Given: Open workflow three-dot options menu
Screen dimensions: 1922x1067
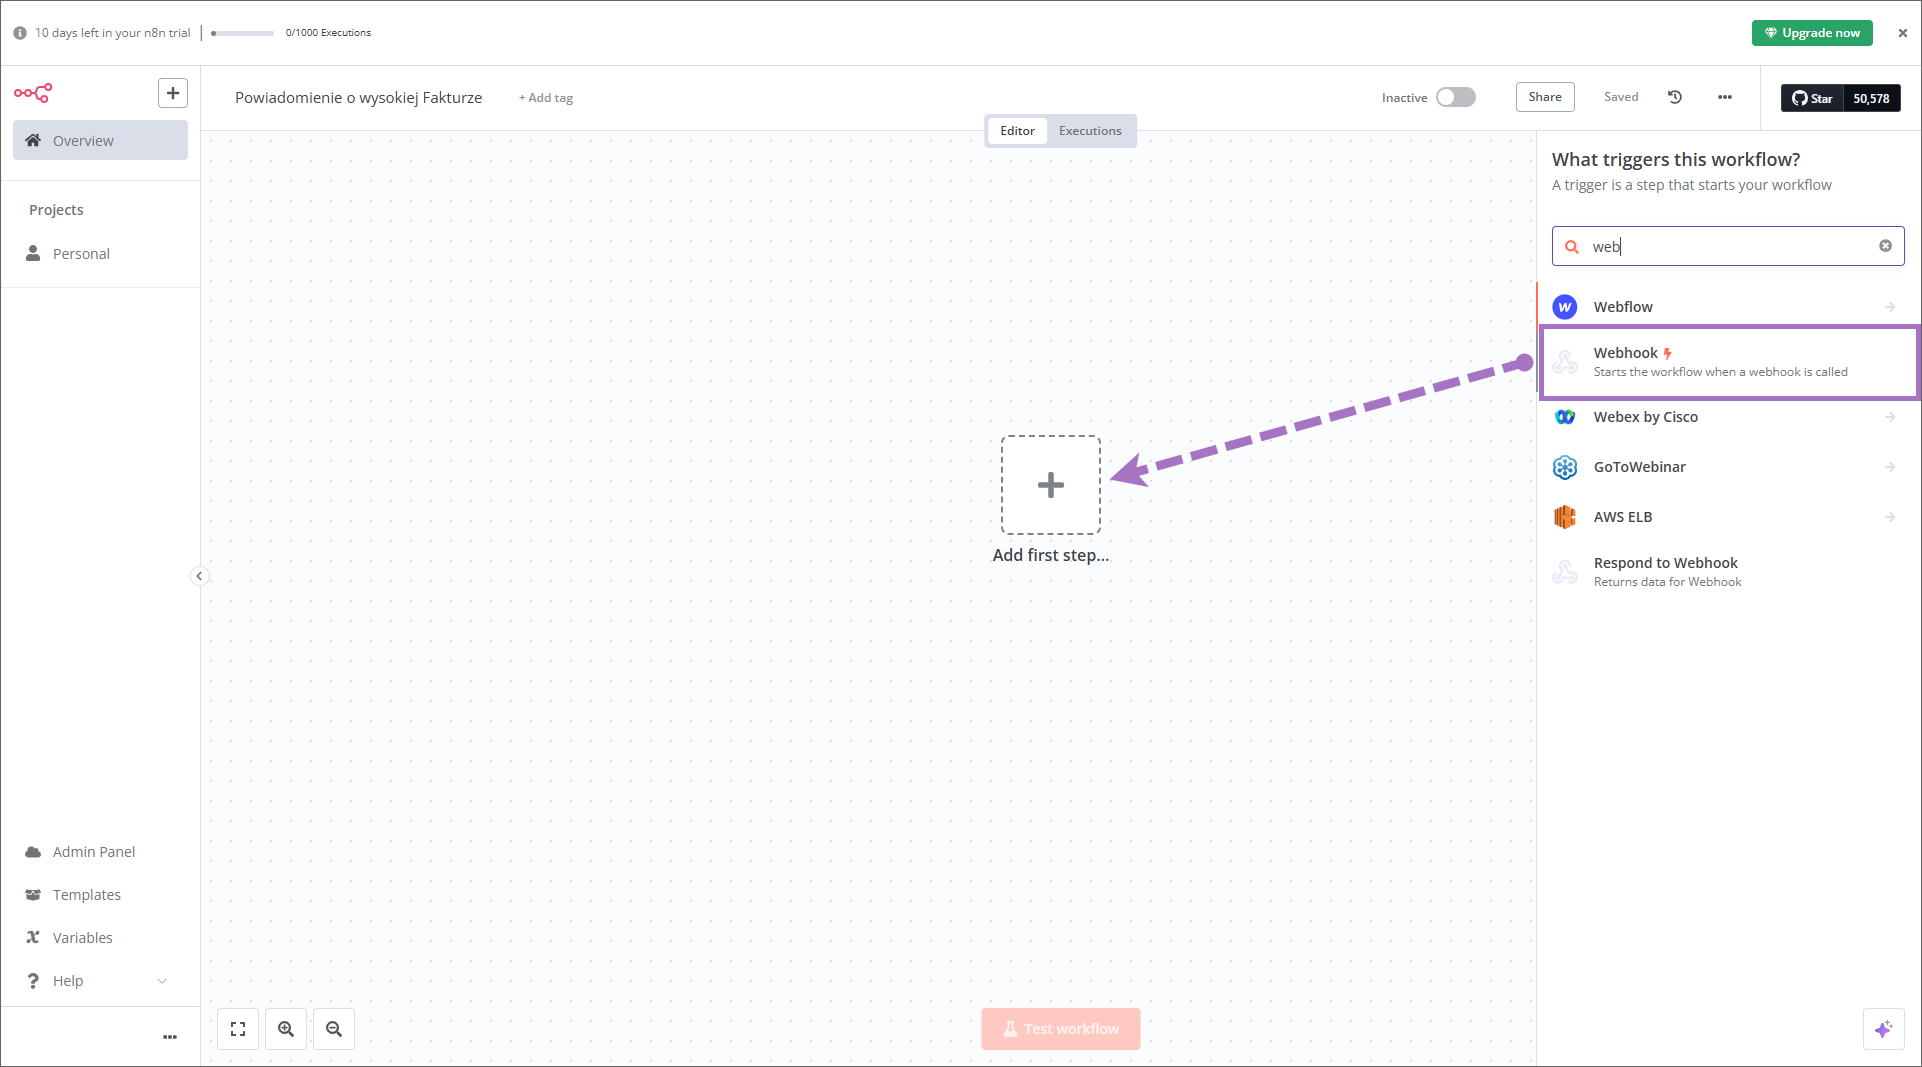Looking at the screenshot, I should pyautogui.click(x=1725, y=97).
